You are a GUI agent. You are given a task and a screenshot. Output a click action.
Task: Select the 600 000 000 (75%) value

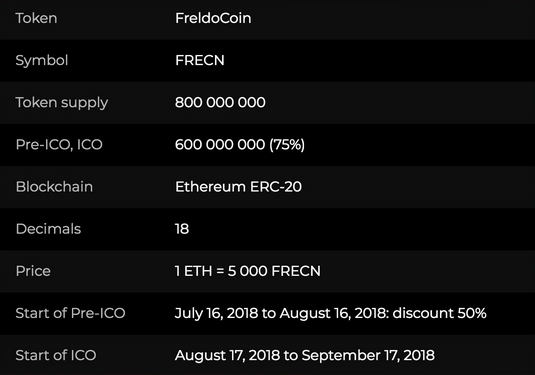240,145
